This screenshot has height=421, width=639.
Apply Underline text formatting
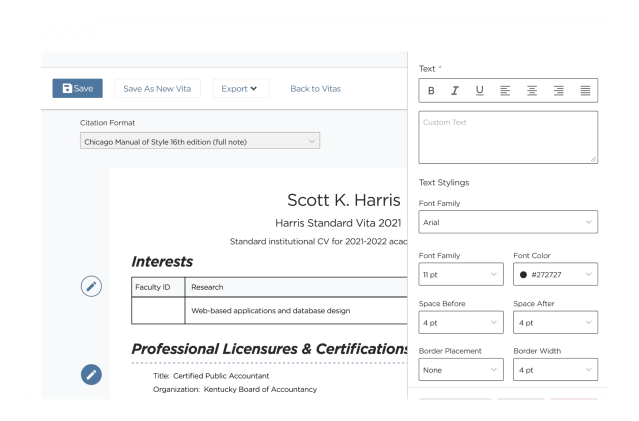[479, 91]
